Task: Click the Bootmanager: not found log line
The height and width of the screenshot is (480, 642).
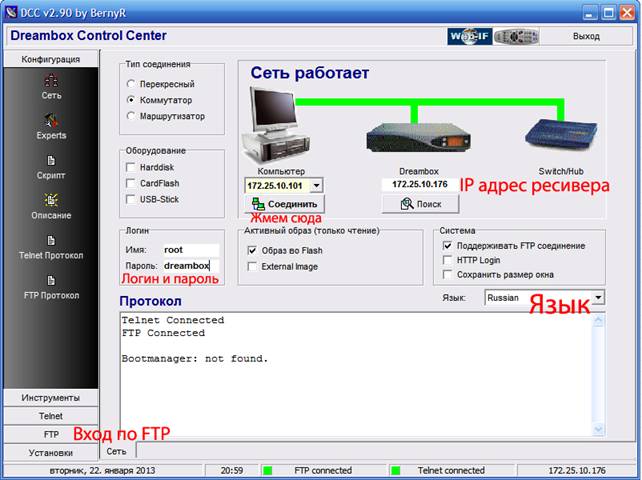Action: pyautogui.click(x=195, y=358)
